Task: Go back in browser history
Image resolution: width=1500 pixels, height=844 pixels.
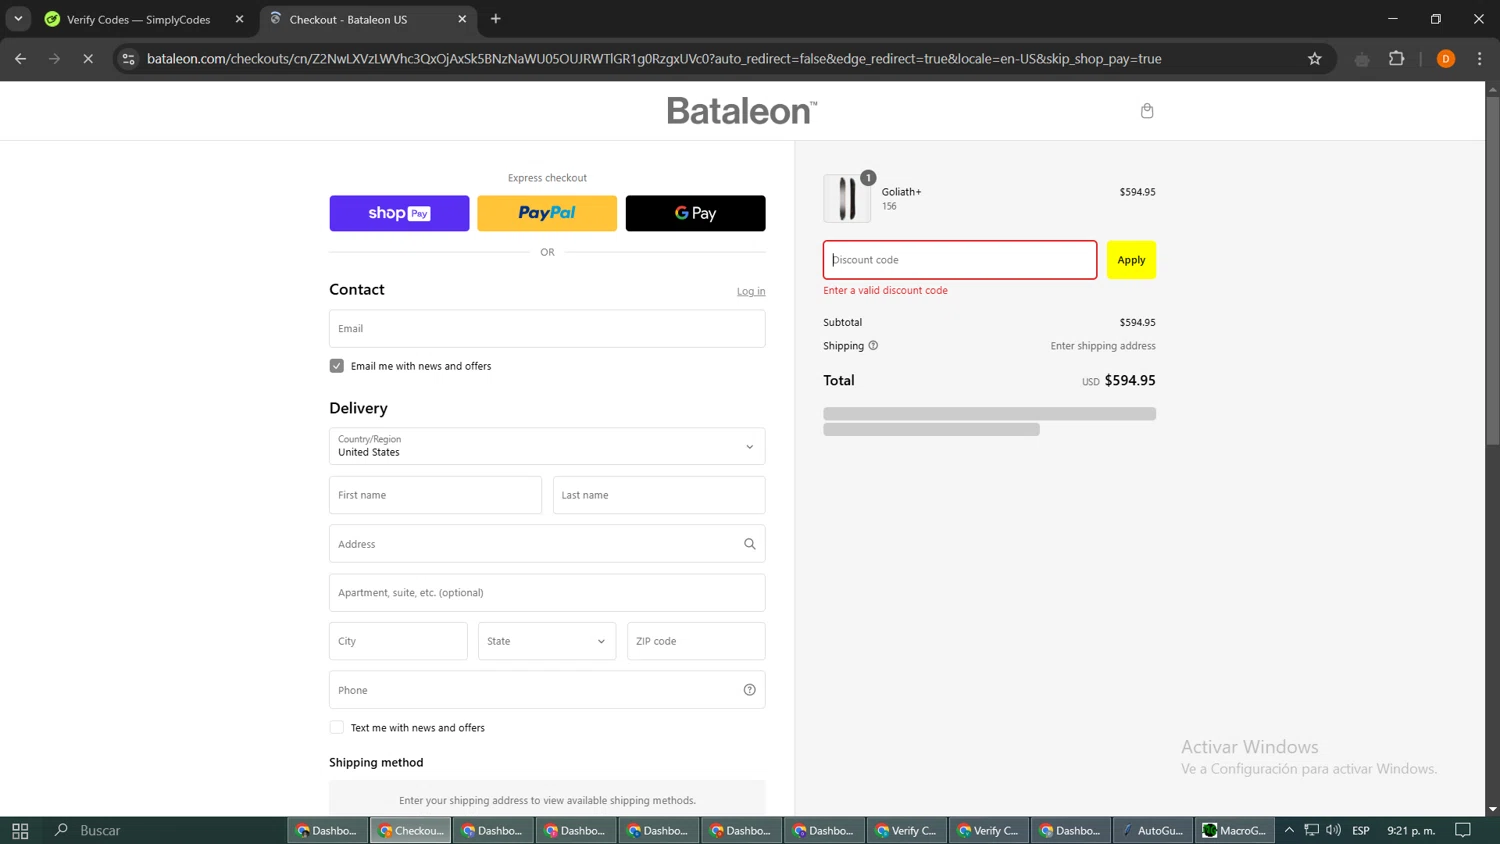Action: [21, 59]
